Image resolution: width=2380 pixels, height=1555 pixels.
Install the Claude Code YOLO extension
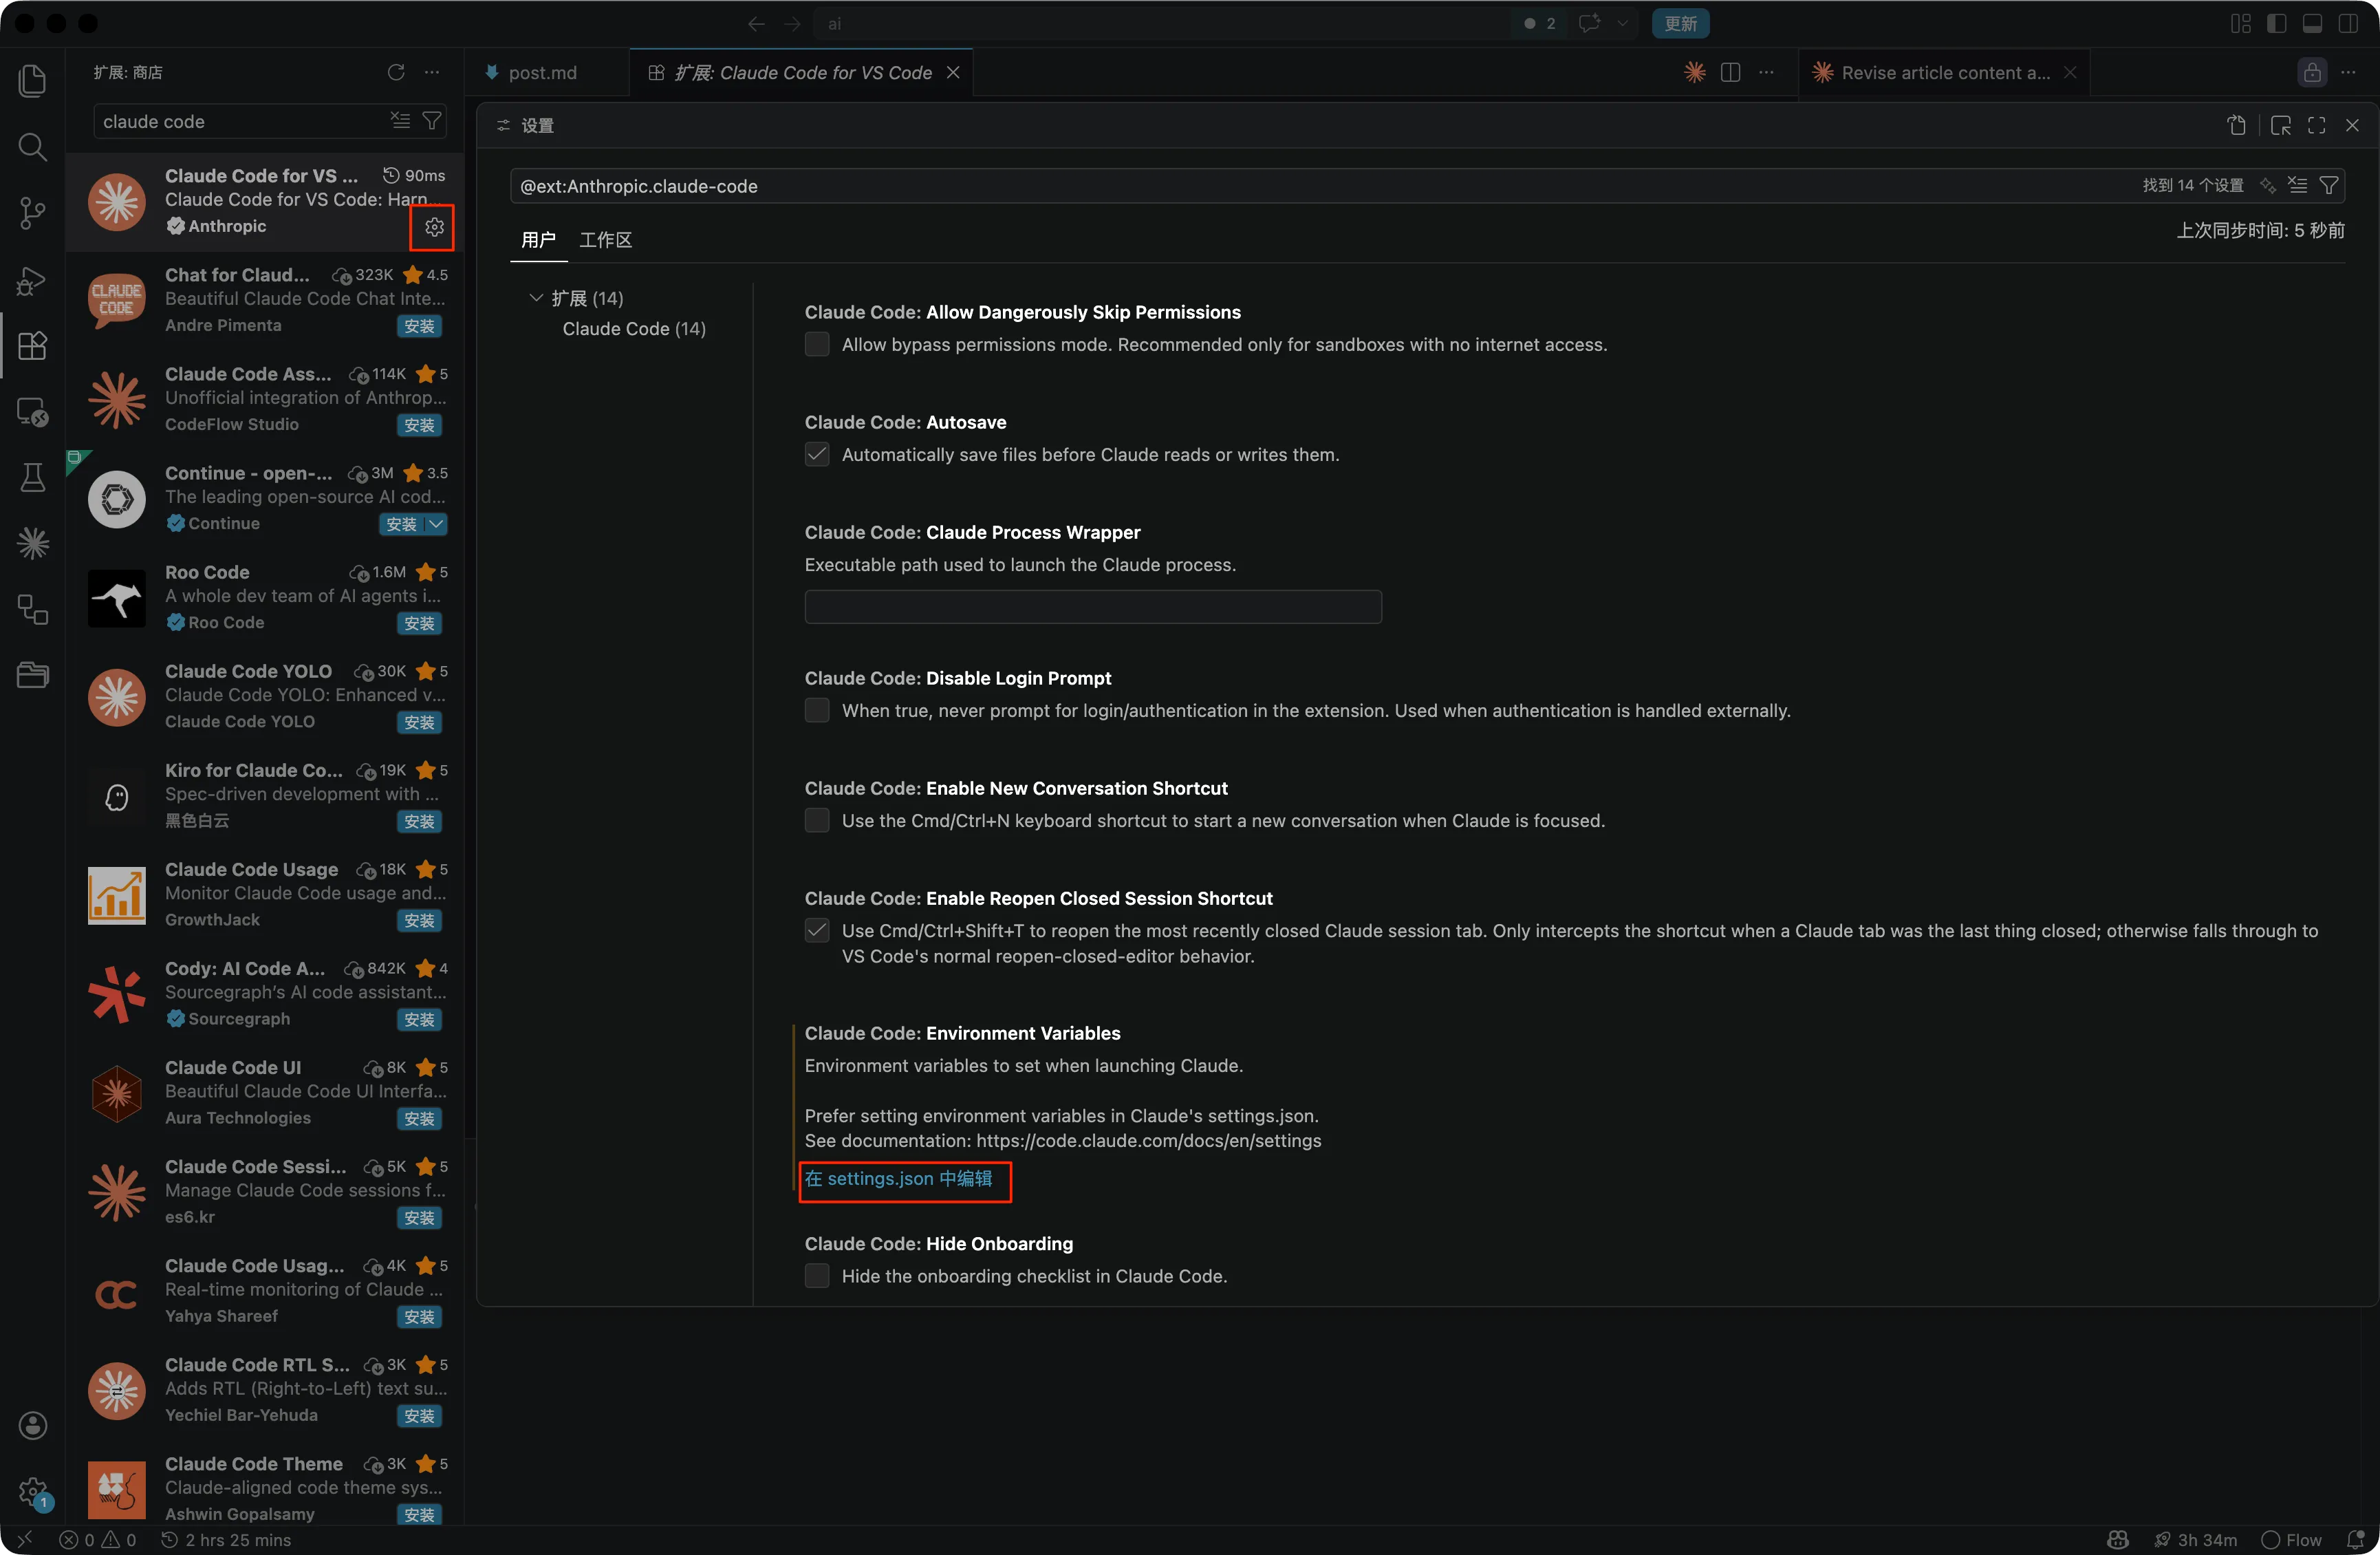pyautogui.click(x=419, y=722)
